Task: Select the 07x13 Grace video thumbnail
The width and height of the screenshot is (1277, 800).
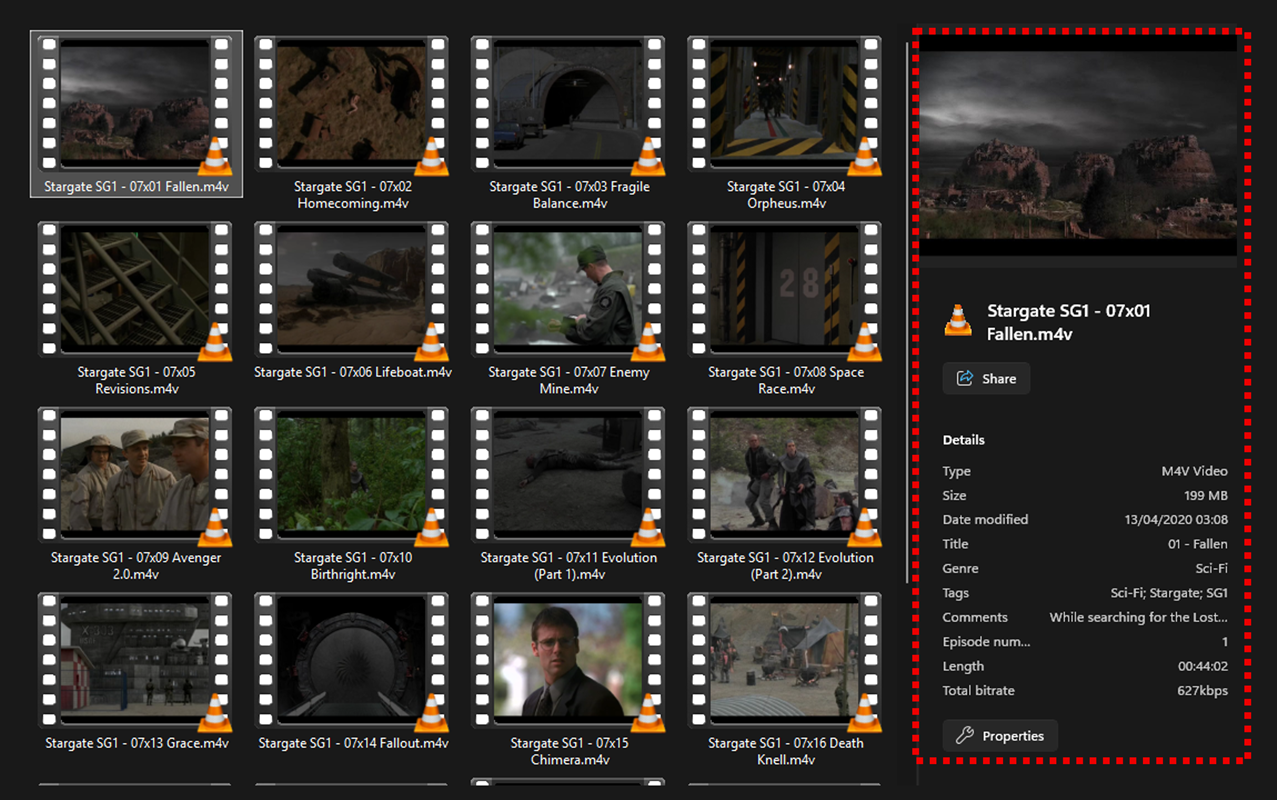Action: click(135, 661)
